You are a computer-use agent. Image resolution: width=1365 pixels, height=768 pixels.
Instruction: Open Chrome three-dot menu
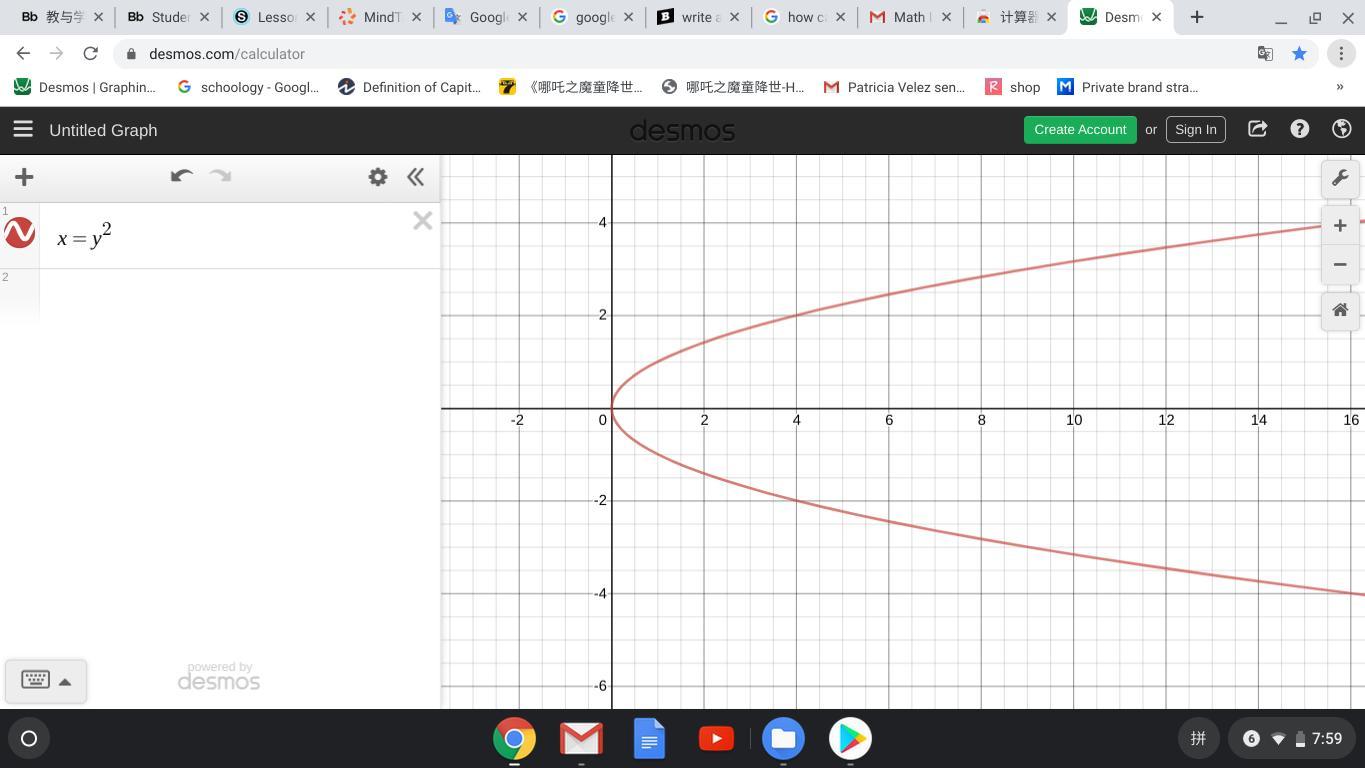(1341, 54)
